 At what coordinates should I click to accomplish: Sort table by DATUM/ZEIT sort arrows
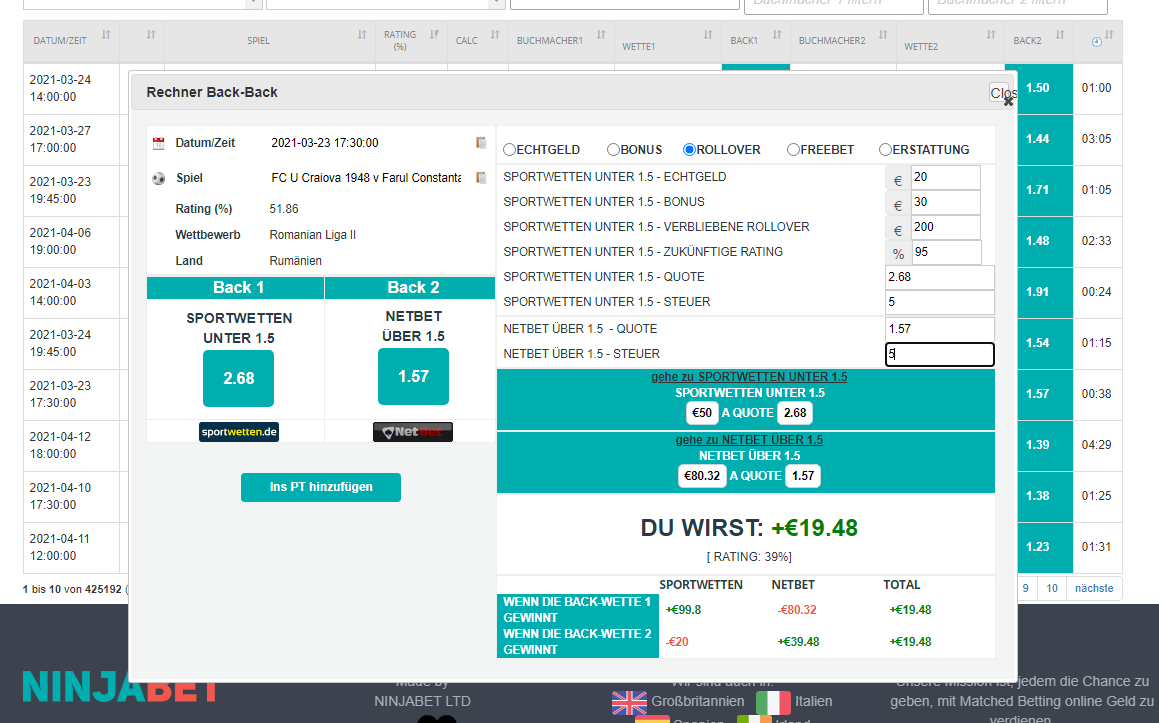pyautogui.click(x=106, y=35)
